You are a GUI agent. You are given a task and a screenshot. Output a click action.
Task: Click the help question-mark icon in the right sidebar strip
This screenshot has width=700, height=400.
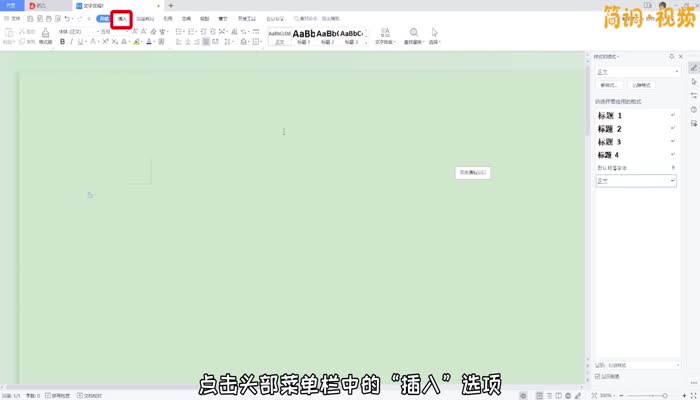693,109
